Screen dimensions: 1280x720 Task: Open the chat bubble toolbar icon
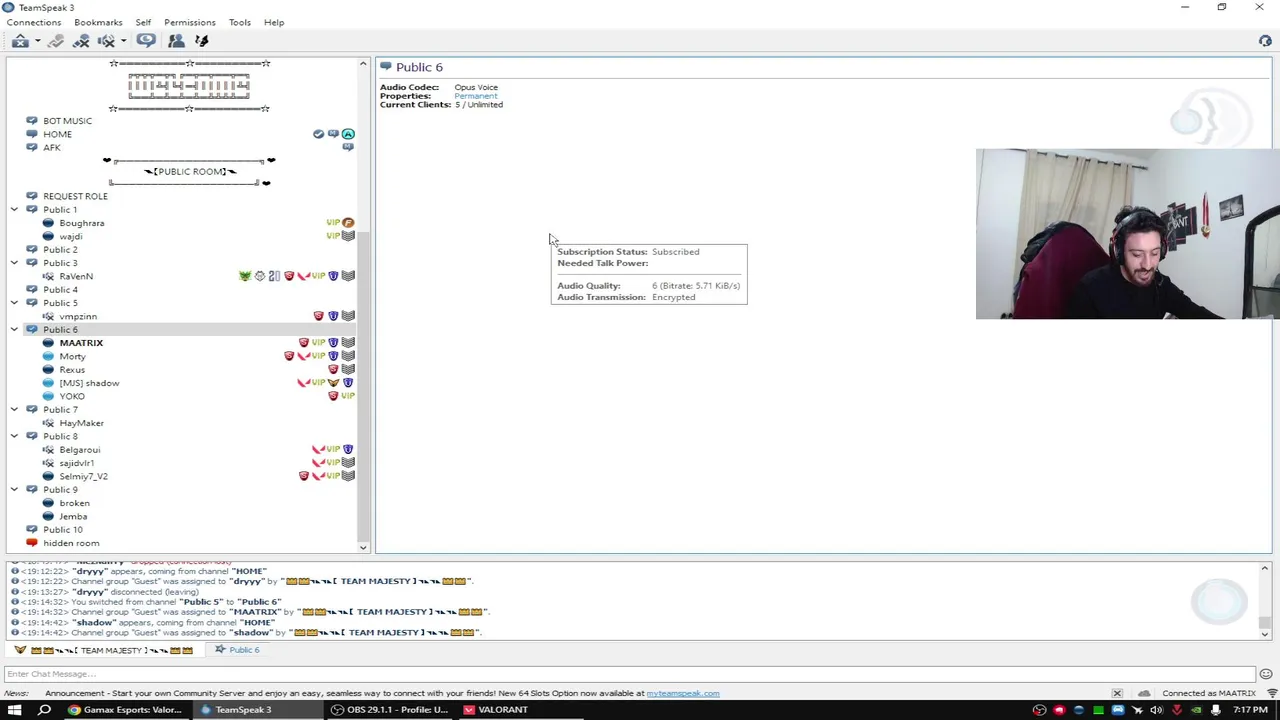click(146, 41)
